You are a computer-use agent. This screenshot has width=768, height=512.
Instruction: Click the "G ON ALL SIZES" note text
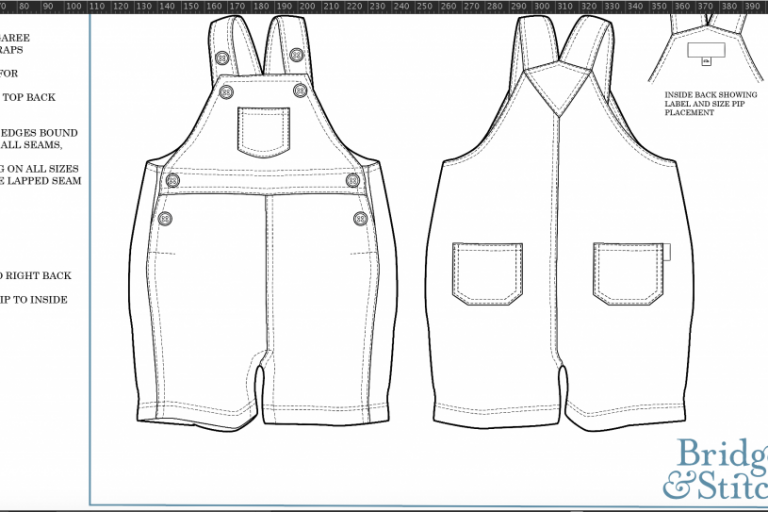pos(39,169)
